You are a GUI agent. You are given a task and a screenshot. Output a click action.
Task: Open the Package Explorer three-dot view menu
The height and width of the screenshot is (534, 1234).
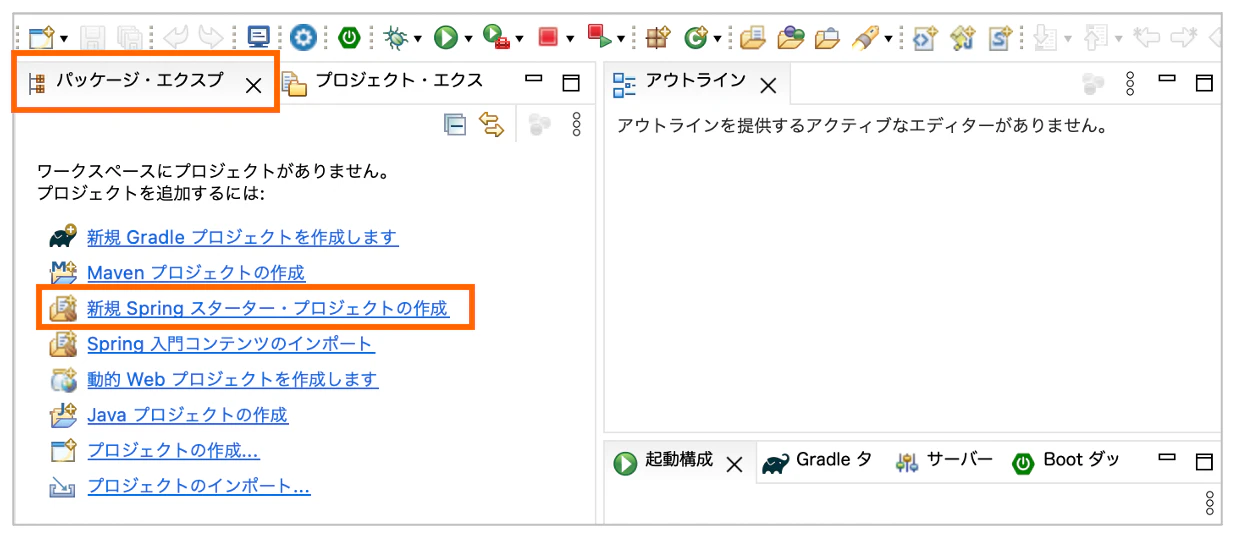coord(576,124)
